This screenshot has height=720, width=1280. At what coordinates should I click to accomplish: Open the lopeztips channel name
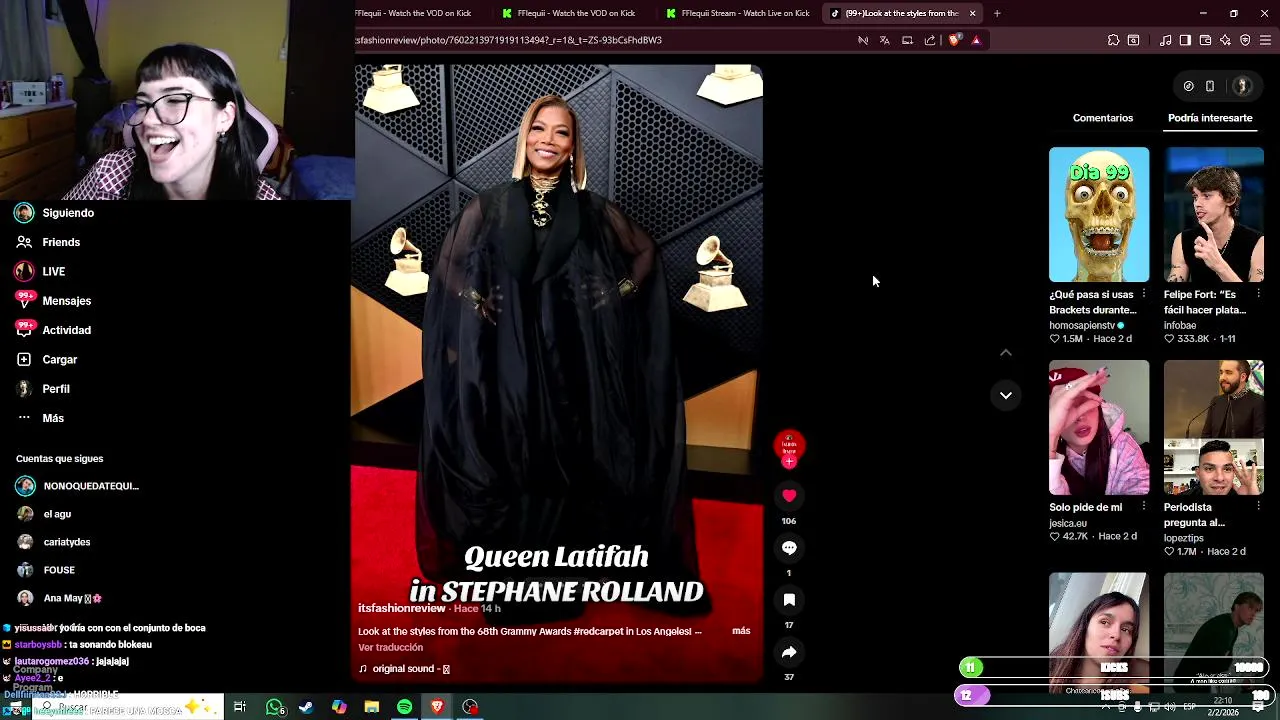[1183, 538]
